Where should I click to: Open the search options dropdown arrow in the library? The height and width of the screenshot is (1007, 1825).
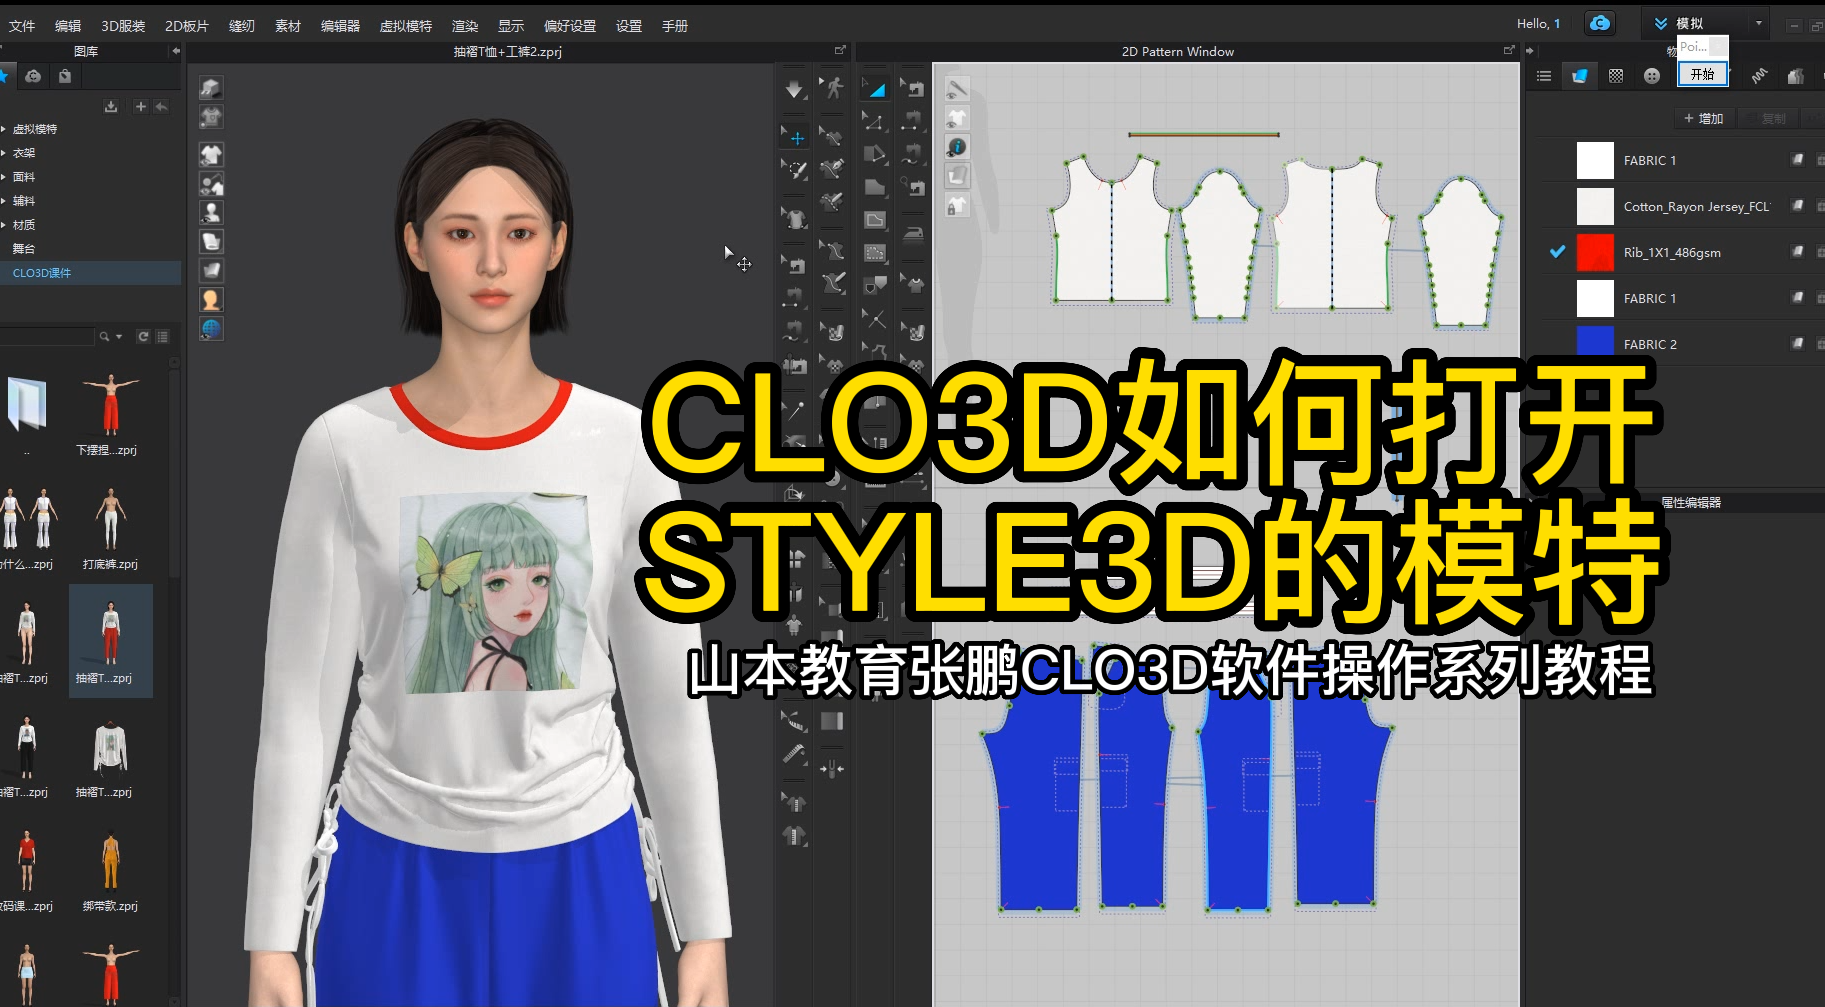coord(119,336)
